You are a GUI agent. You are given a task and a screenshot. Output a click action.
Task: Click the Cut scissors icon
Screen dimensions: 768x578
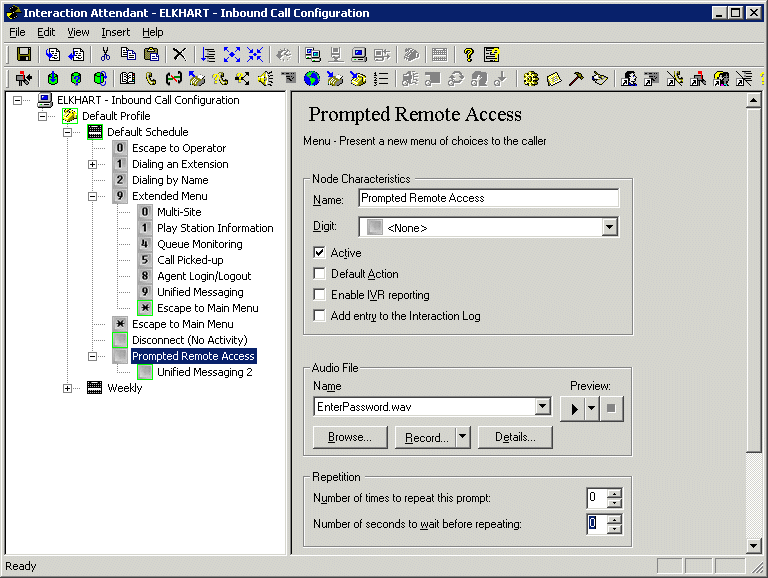tap(105, 54)
